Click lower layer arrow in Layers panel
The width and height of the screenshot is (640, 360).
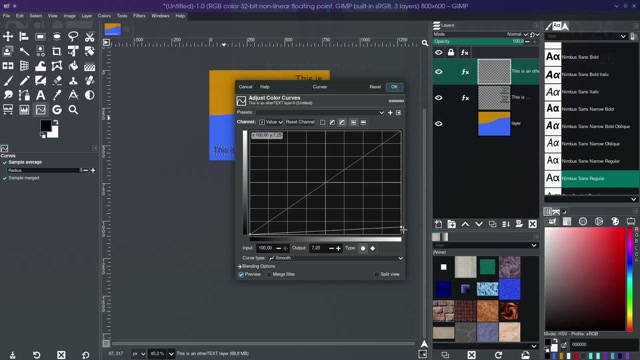(479, 224)
